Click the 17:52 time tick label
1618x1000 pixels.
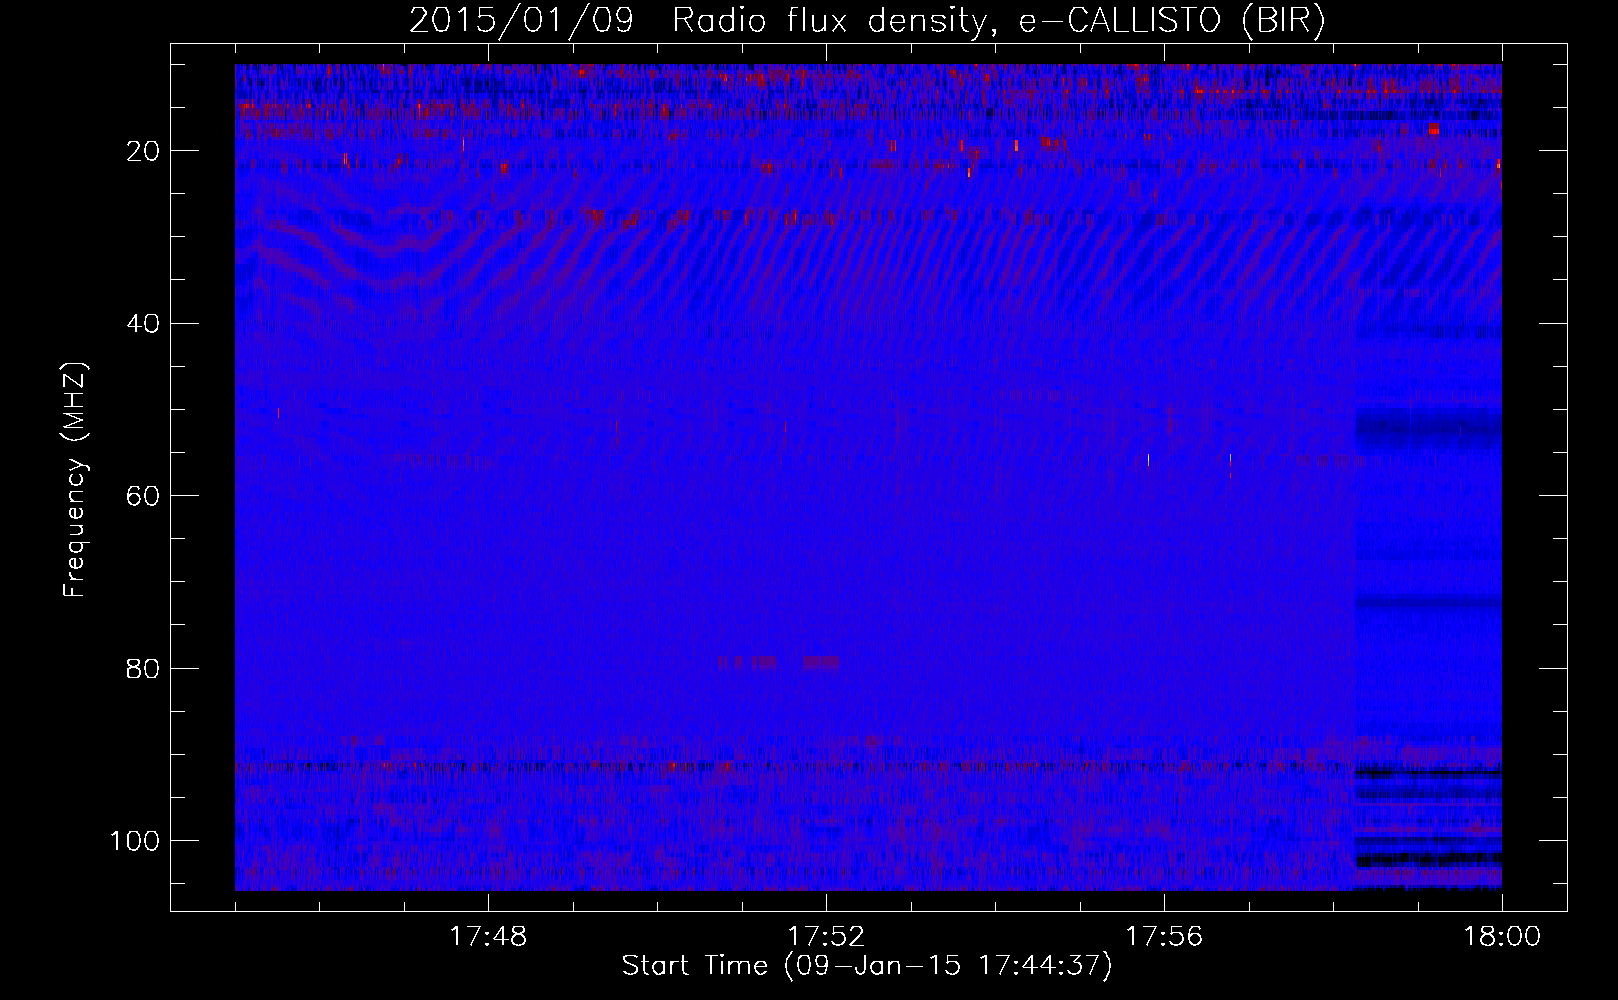tap(826, 937)
